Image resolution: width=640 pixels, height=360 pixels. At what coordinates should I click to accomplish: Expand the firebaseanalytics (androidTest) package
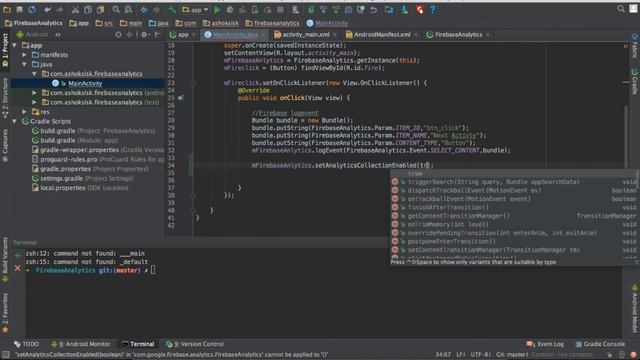(34, 93)
